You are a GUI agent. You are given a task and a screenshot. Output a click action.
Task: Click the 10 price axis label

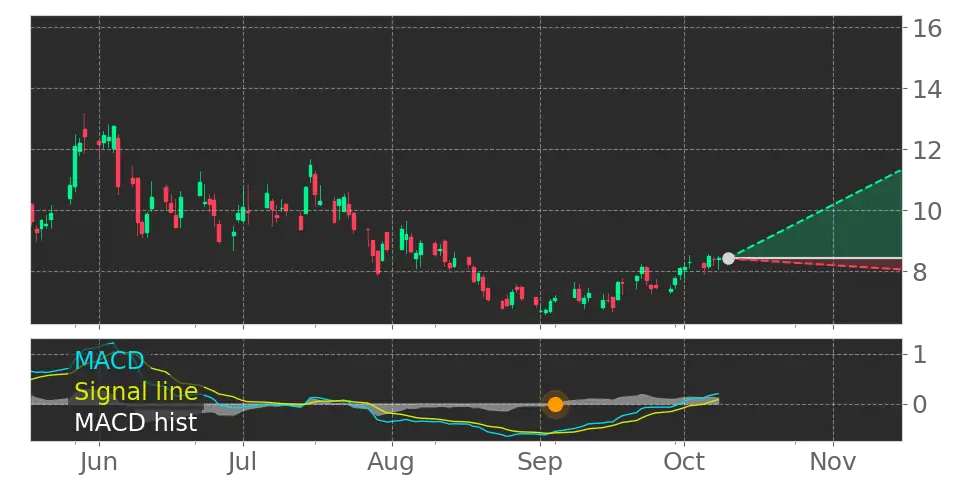pos(927,211)
